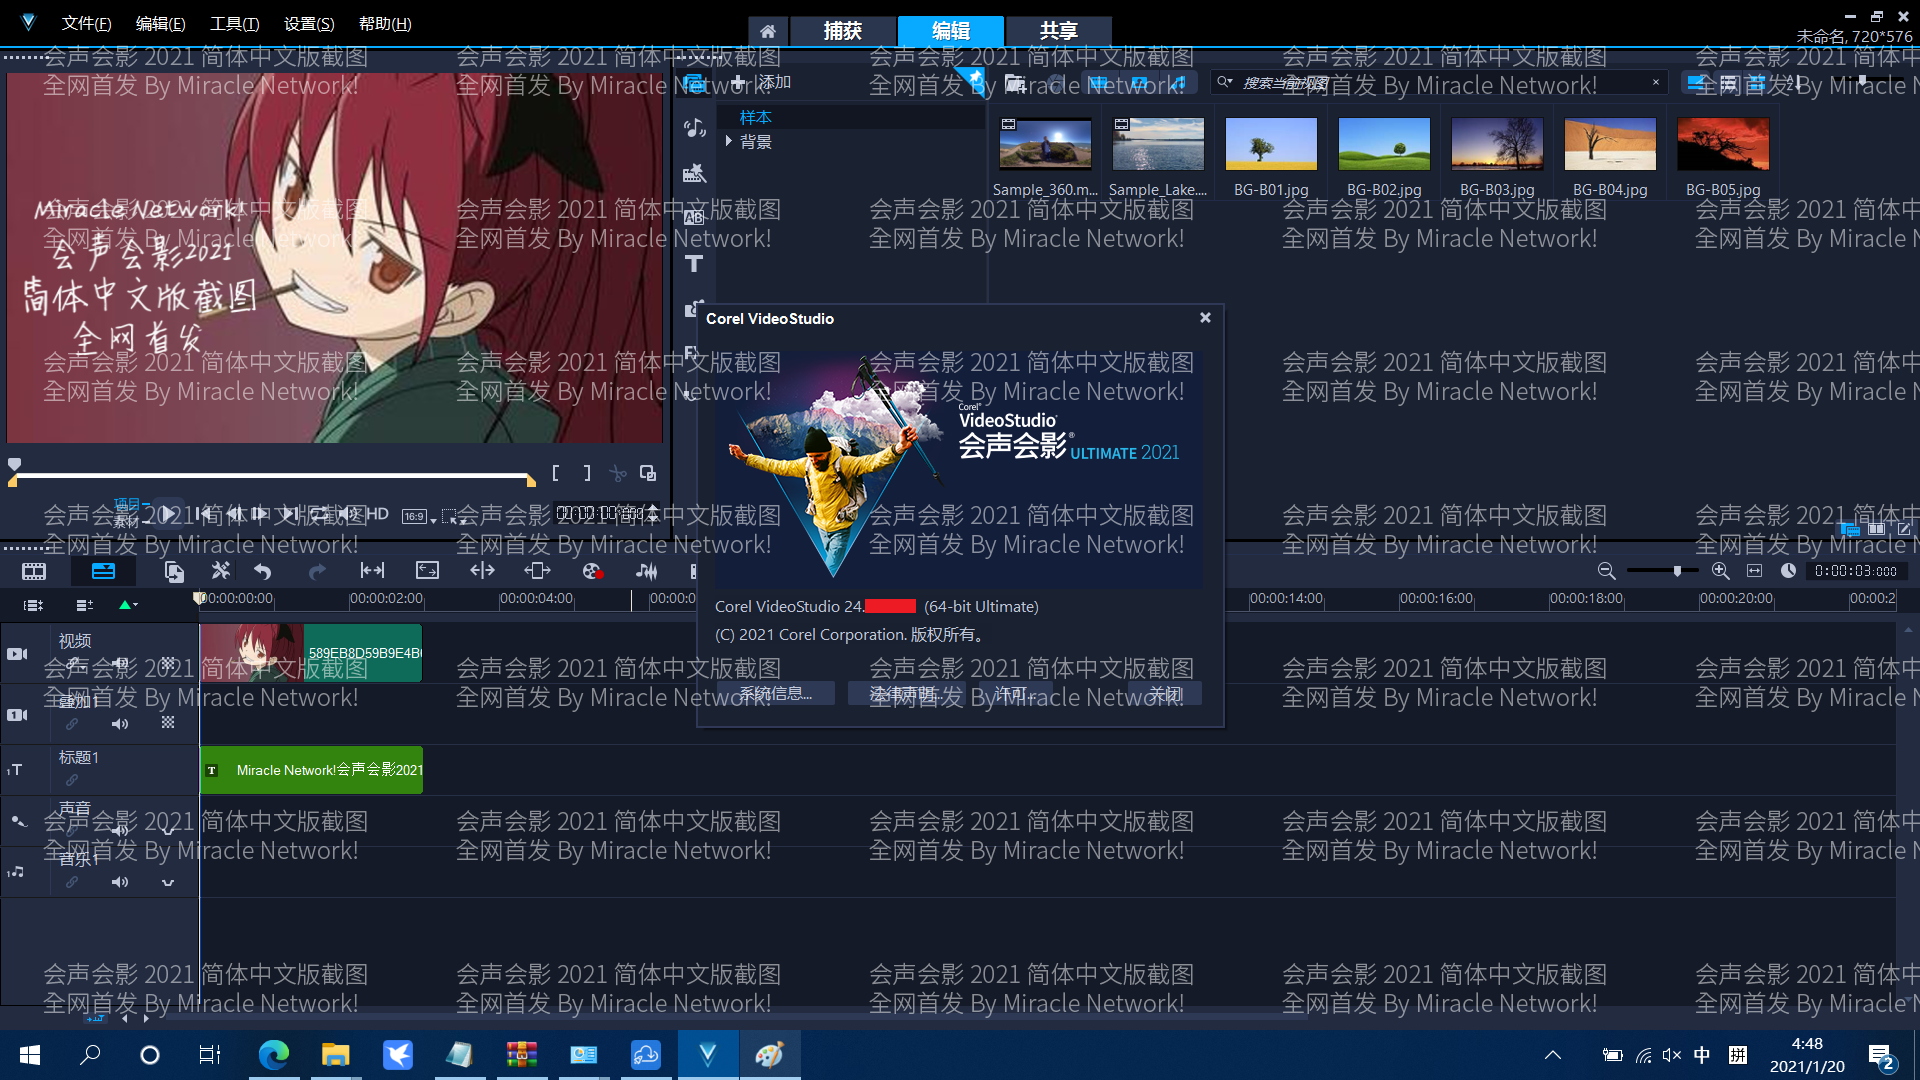The image size is (1920, 1080).
Task: Open the Template library panel
Action: (695, 173)
